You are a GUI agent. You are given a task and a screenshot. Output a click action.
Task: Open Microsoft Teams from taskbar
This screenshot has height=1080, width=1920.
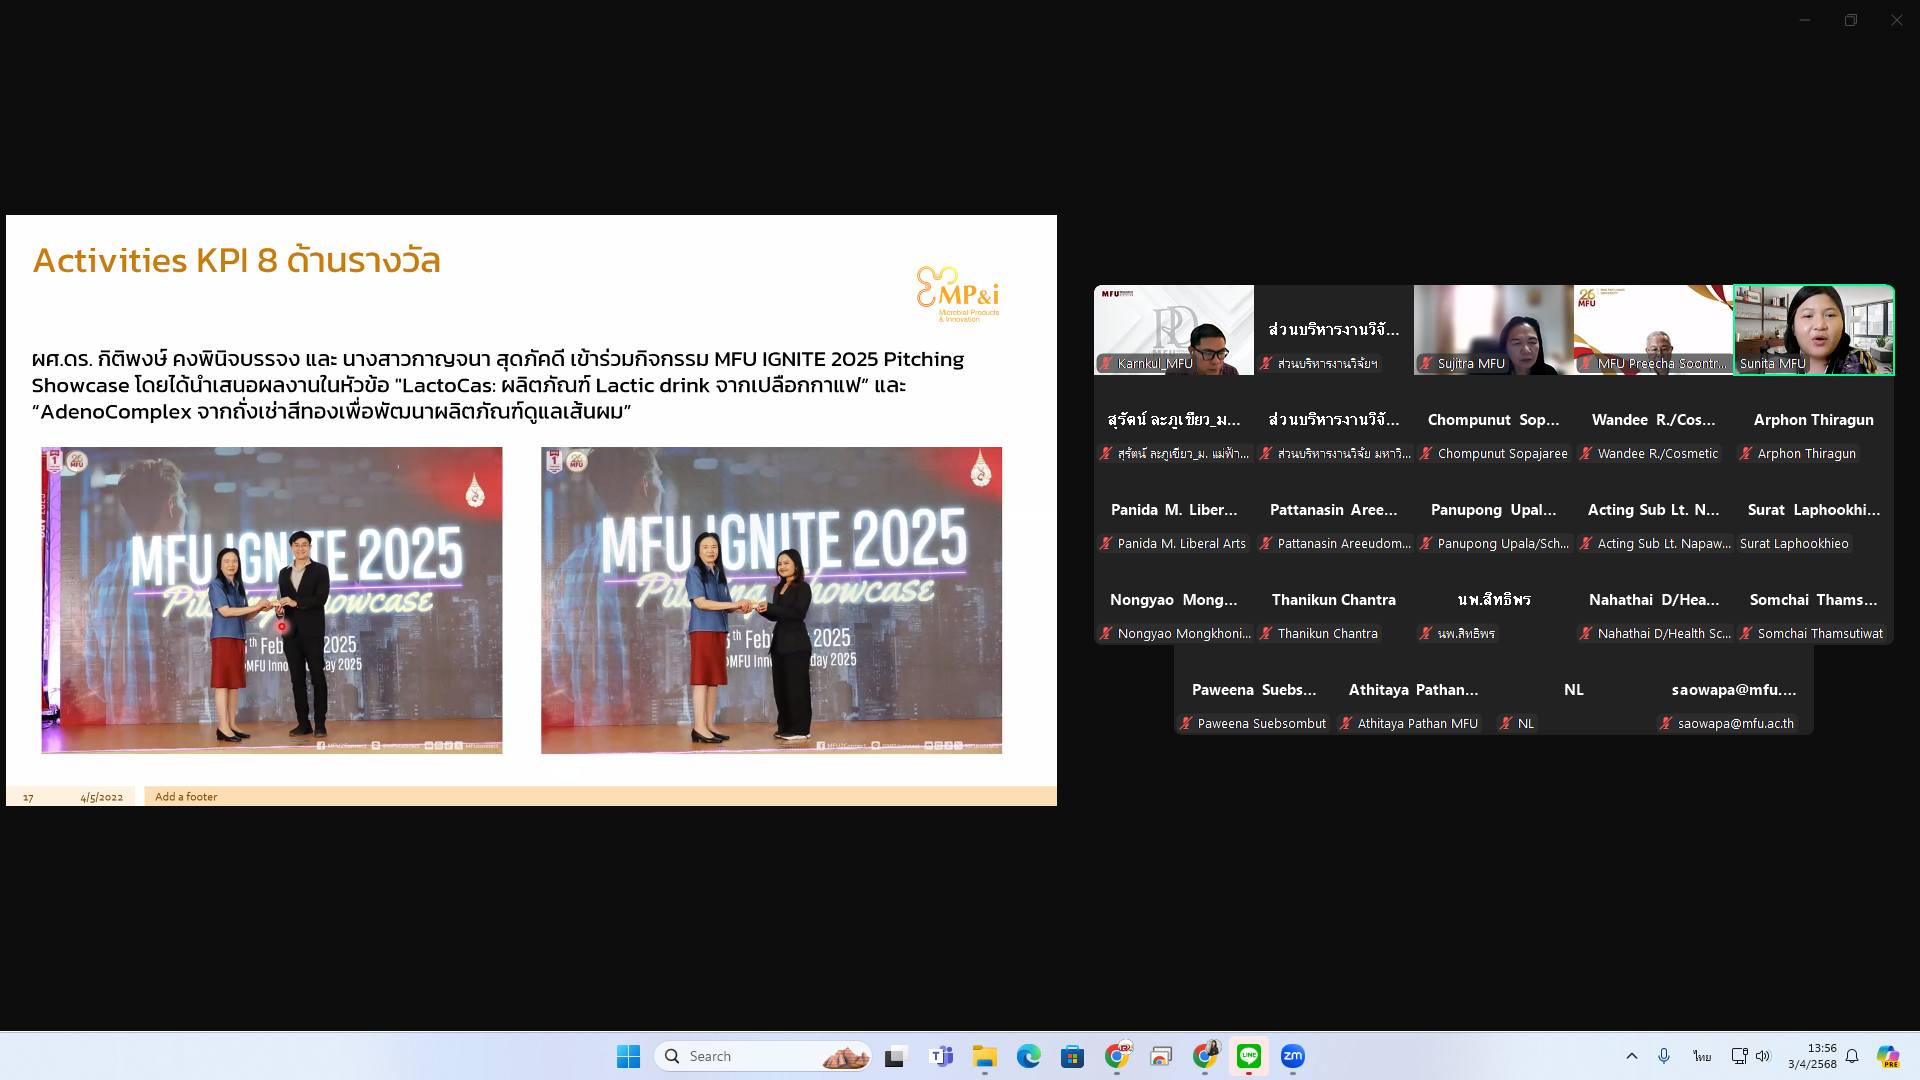coord(941,1056)
